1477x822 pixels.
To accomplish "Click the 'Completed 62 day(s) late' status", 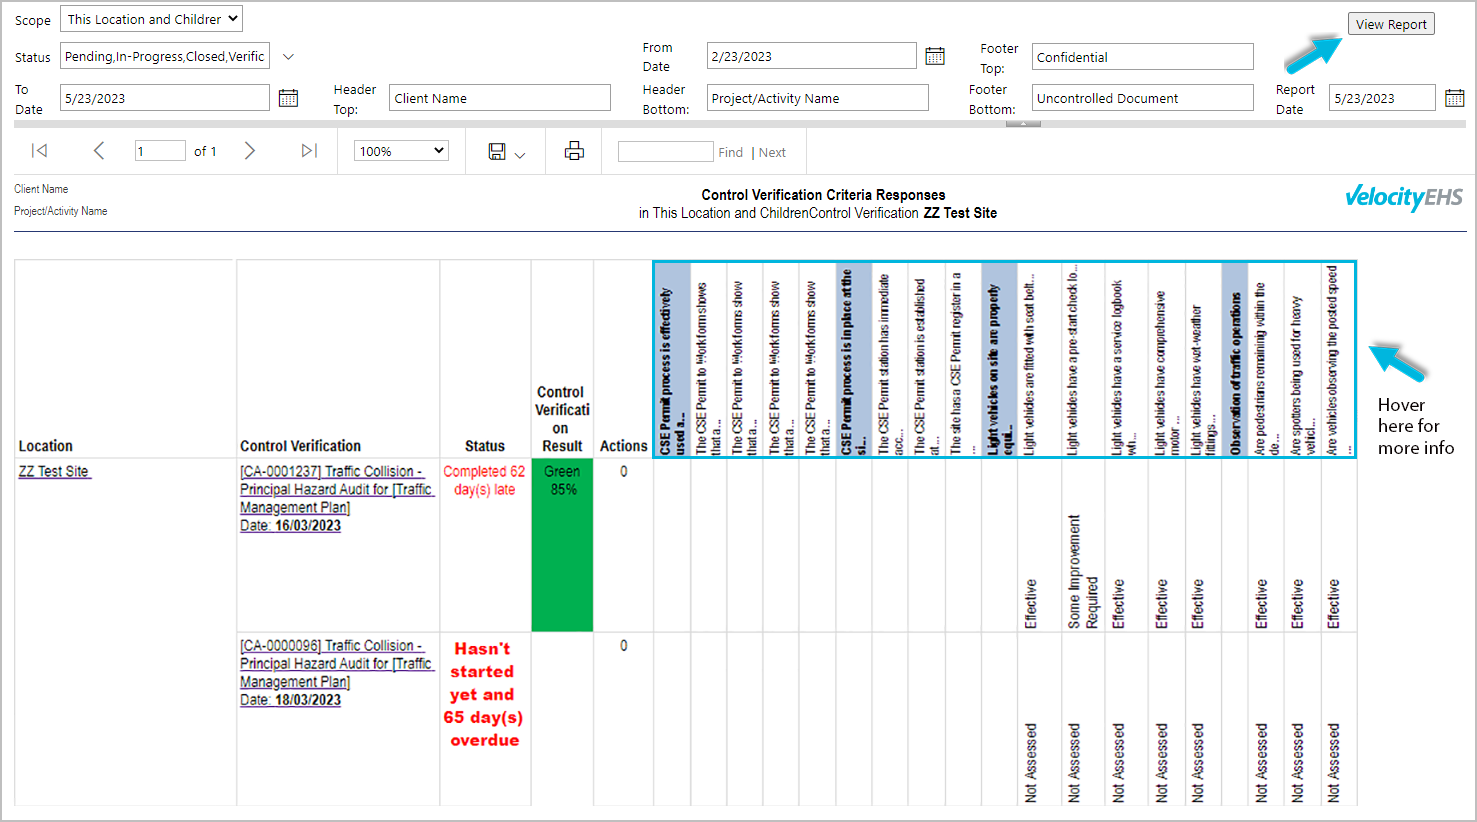I will coord(484,480).
